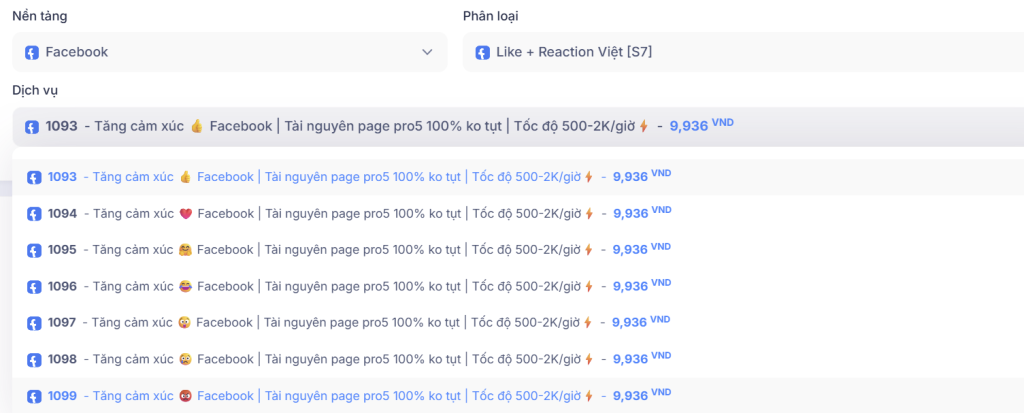Click the laughing emoji in option 1096

pos(185,286)
